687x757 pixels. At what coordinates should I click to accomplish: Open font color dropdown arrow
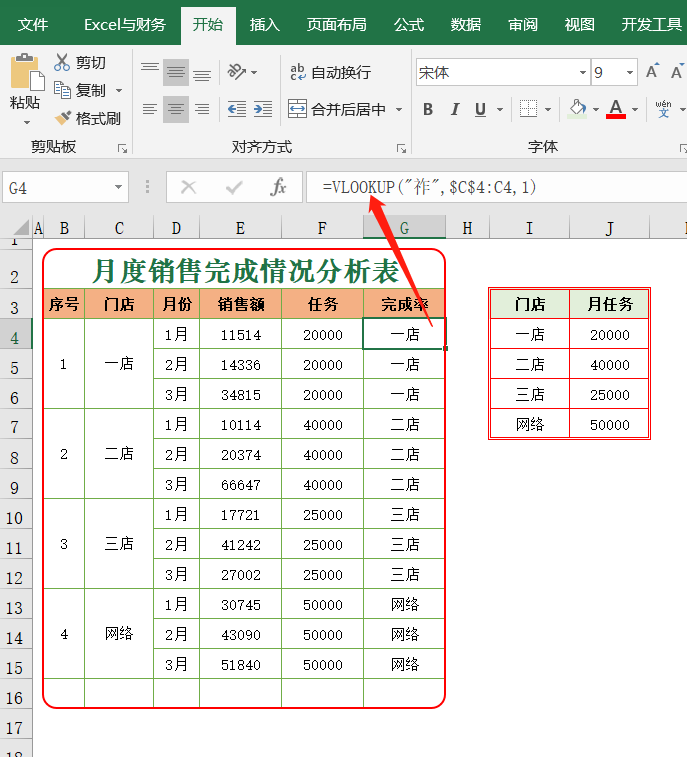click(634, 110)
